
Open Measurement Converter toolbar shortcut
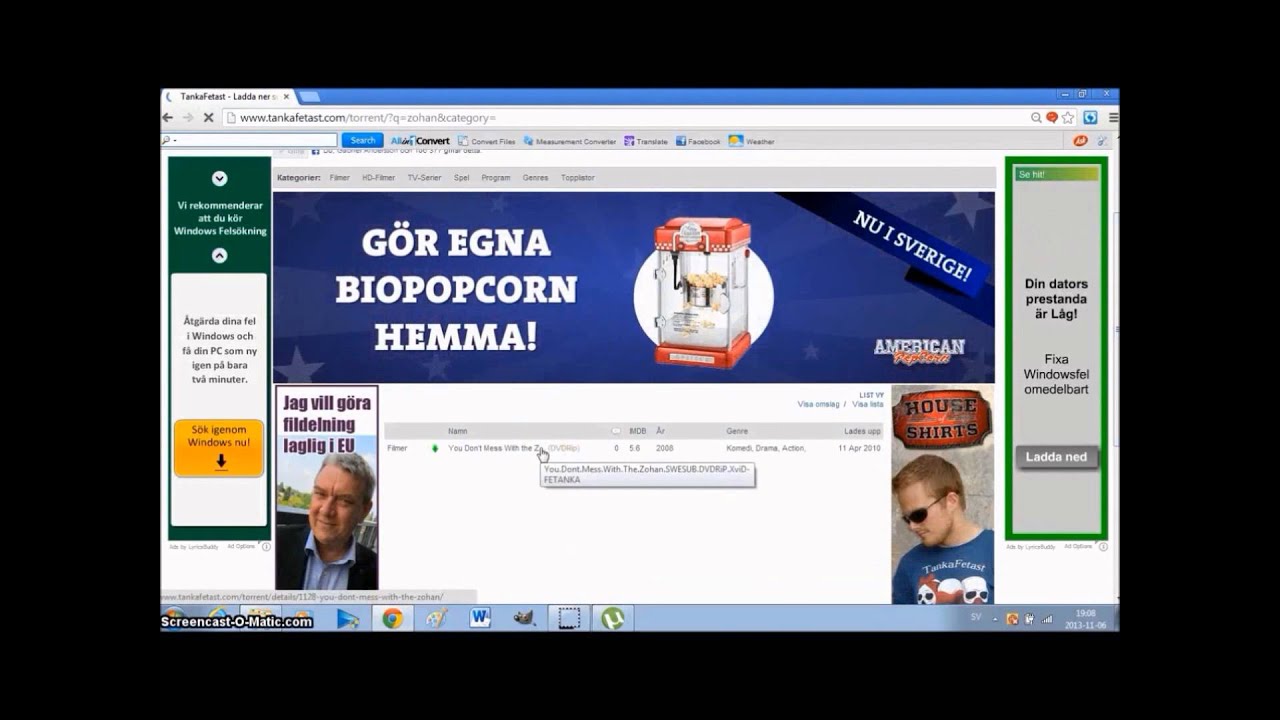tap(570, 141)
